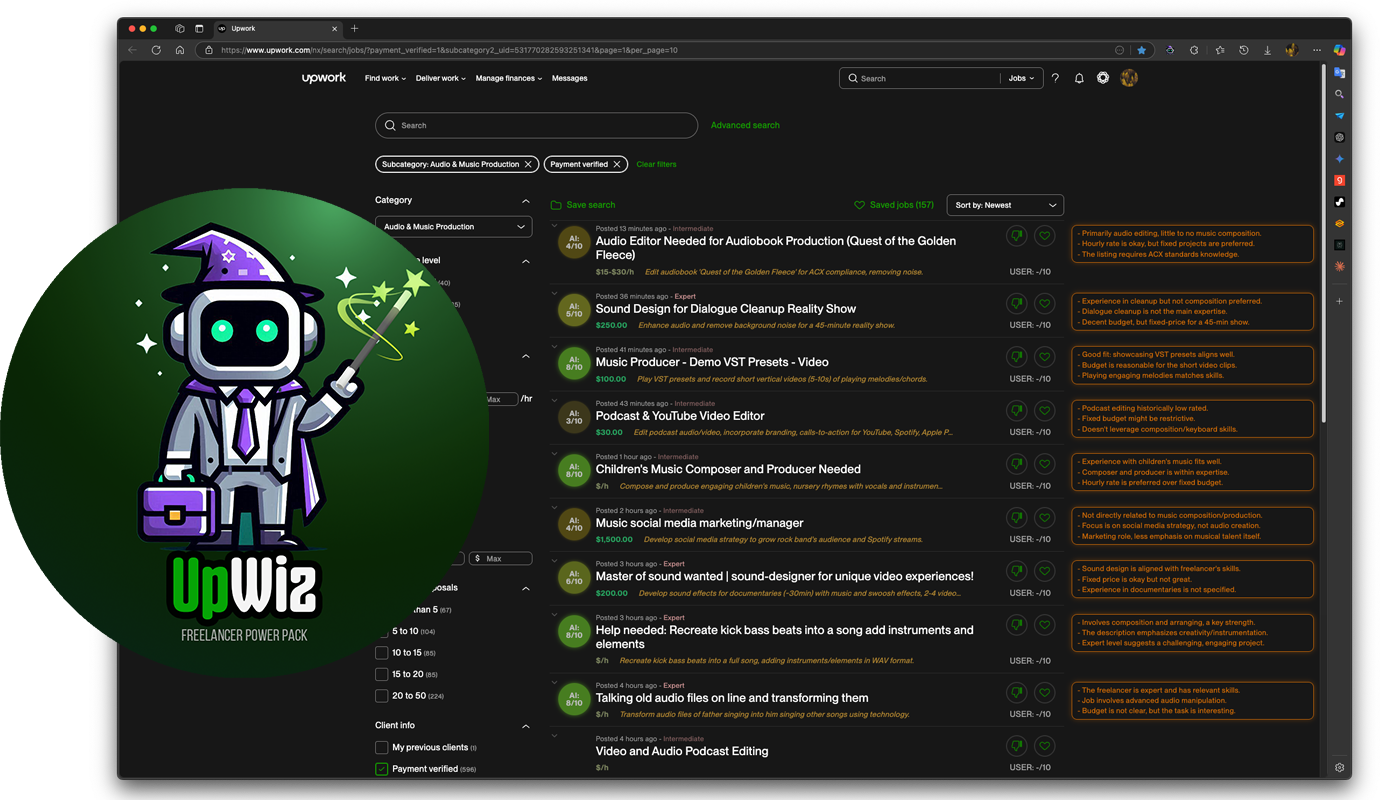Click the help question mark icon
Viewport: 1380px width, 800px height.
pos(1055,77)
